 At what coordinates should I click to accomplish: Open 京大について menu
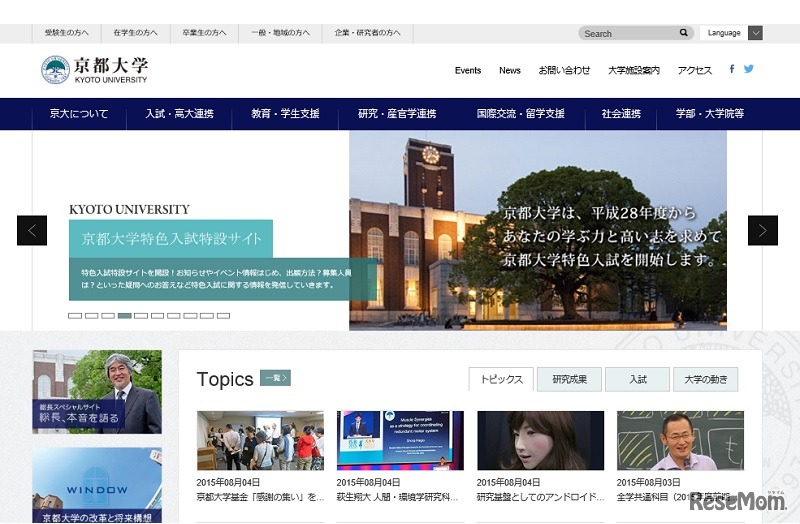(79, 114)
